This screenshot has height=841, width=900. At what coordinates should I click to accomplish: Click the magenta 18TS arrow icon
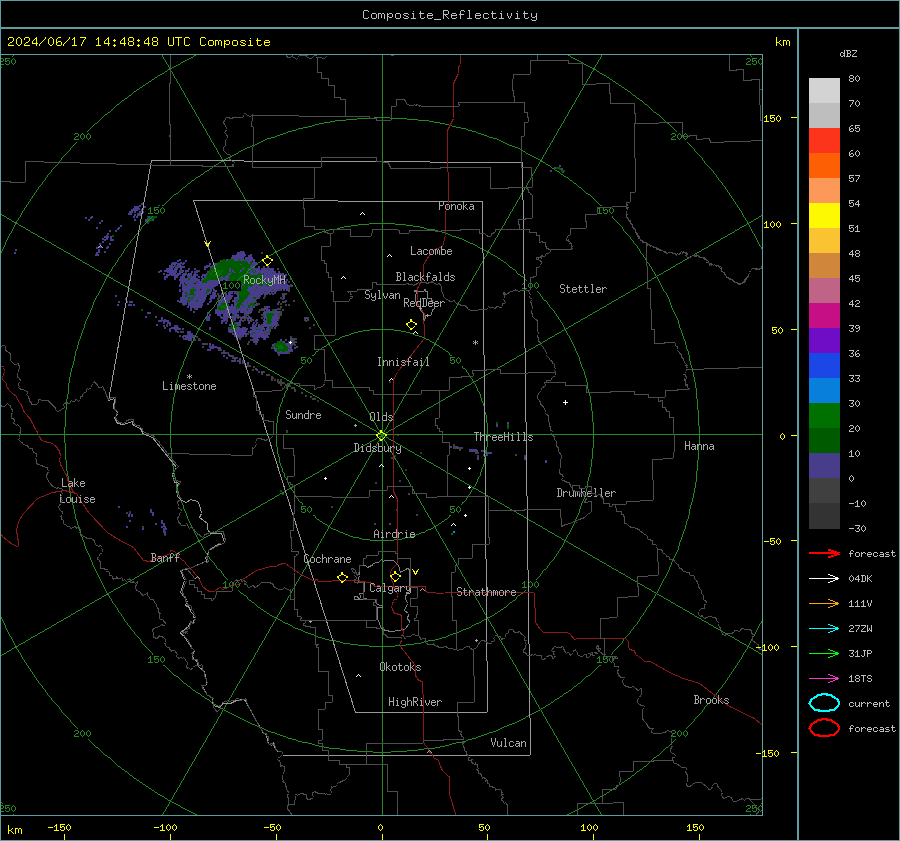824,679
